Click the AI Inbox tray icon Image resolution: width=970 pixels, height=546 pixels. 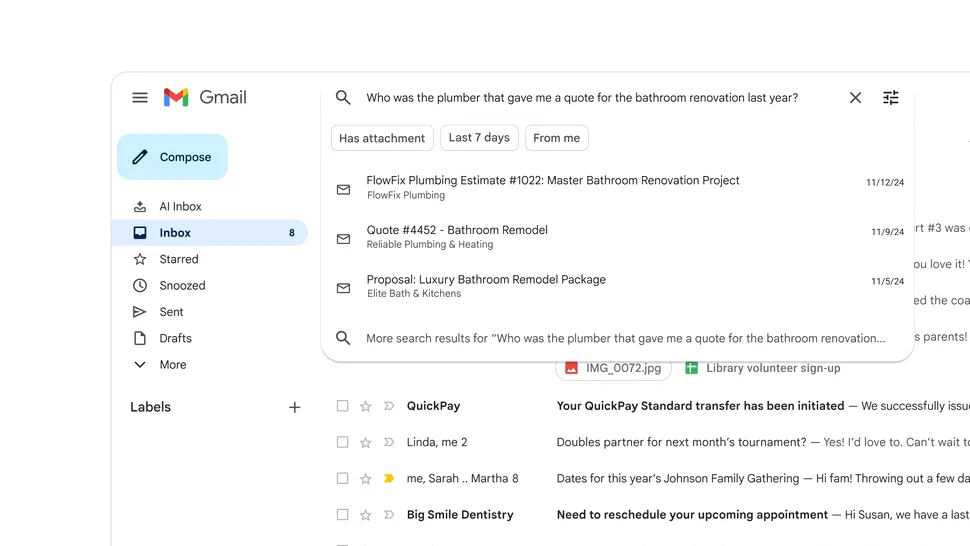point(140,207)
